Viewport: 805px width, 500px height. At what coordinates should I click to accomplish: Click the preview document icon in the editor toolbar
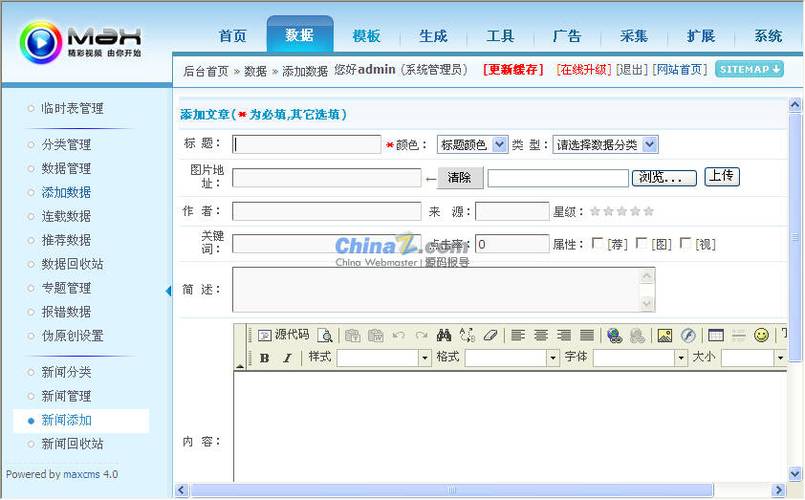click(x=325, y=335)
